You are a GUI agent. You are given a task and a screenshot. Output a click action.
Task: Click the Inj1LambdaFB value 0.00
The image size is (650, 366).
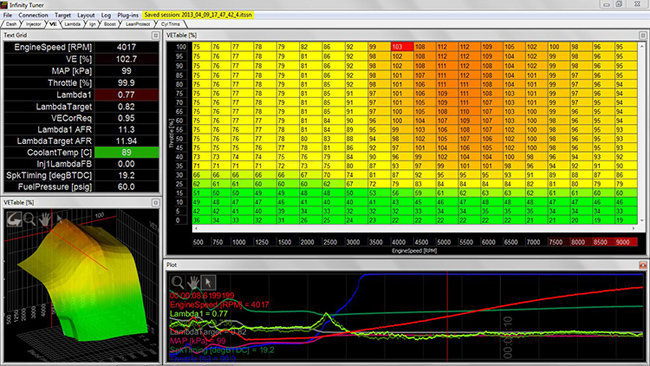pyautogui.click(x=126, y=164)
